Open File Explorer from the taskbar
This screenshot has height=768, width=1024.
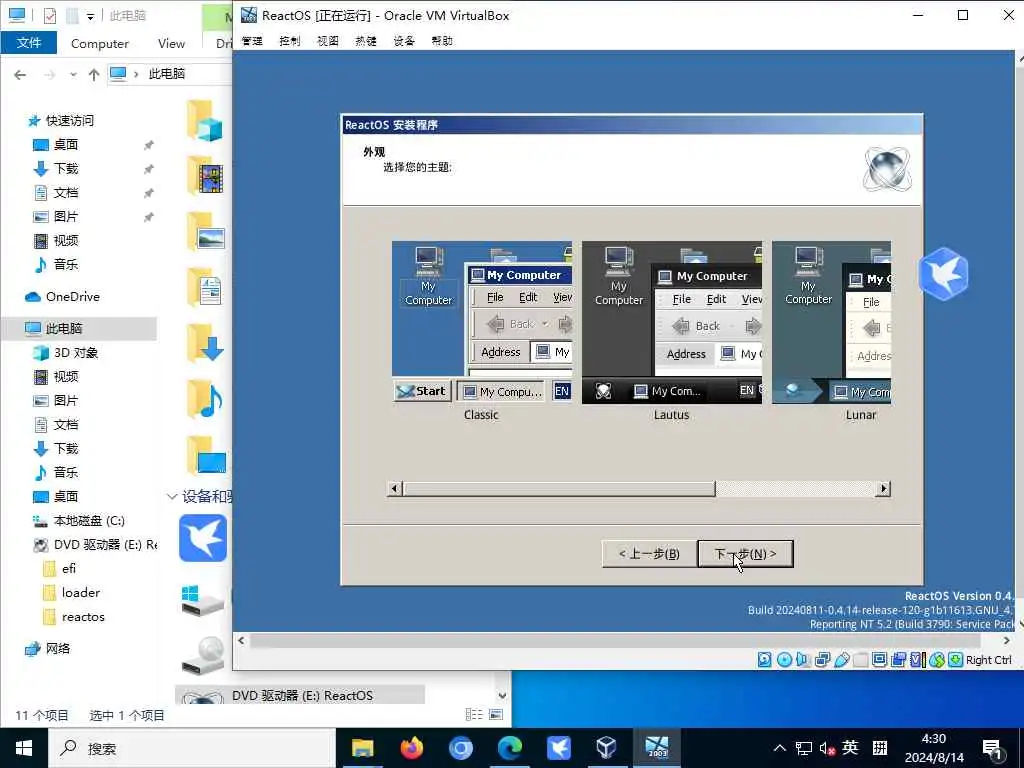[x=362, y=748]
